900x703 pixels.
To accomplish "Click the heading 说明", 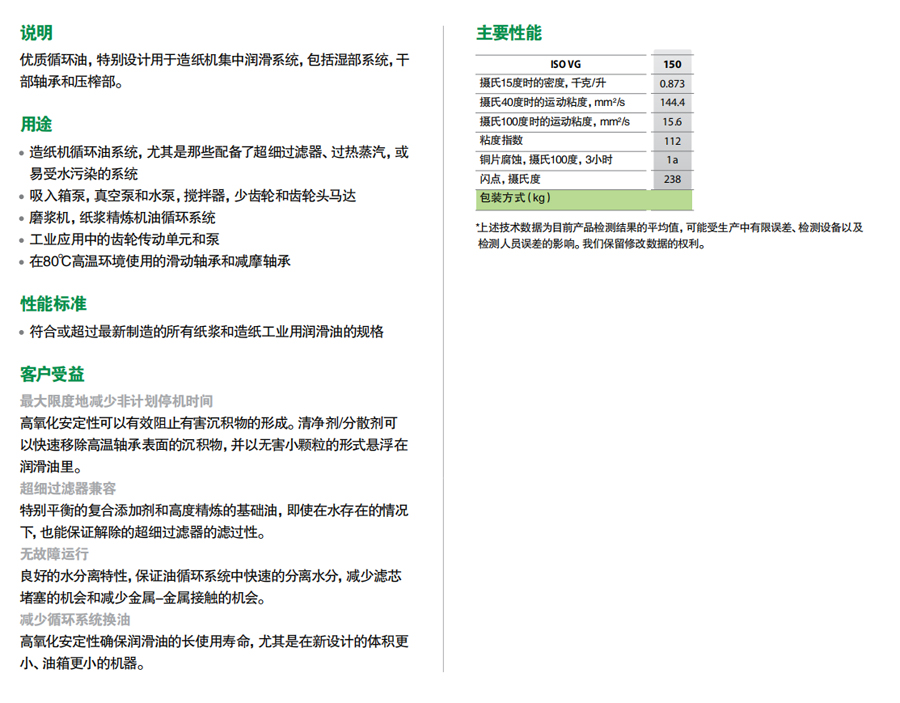I will [36, 33].
